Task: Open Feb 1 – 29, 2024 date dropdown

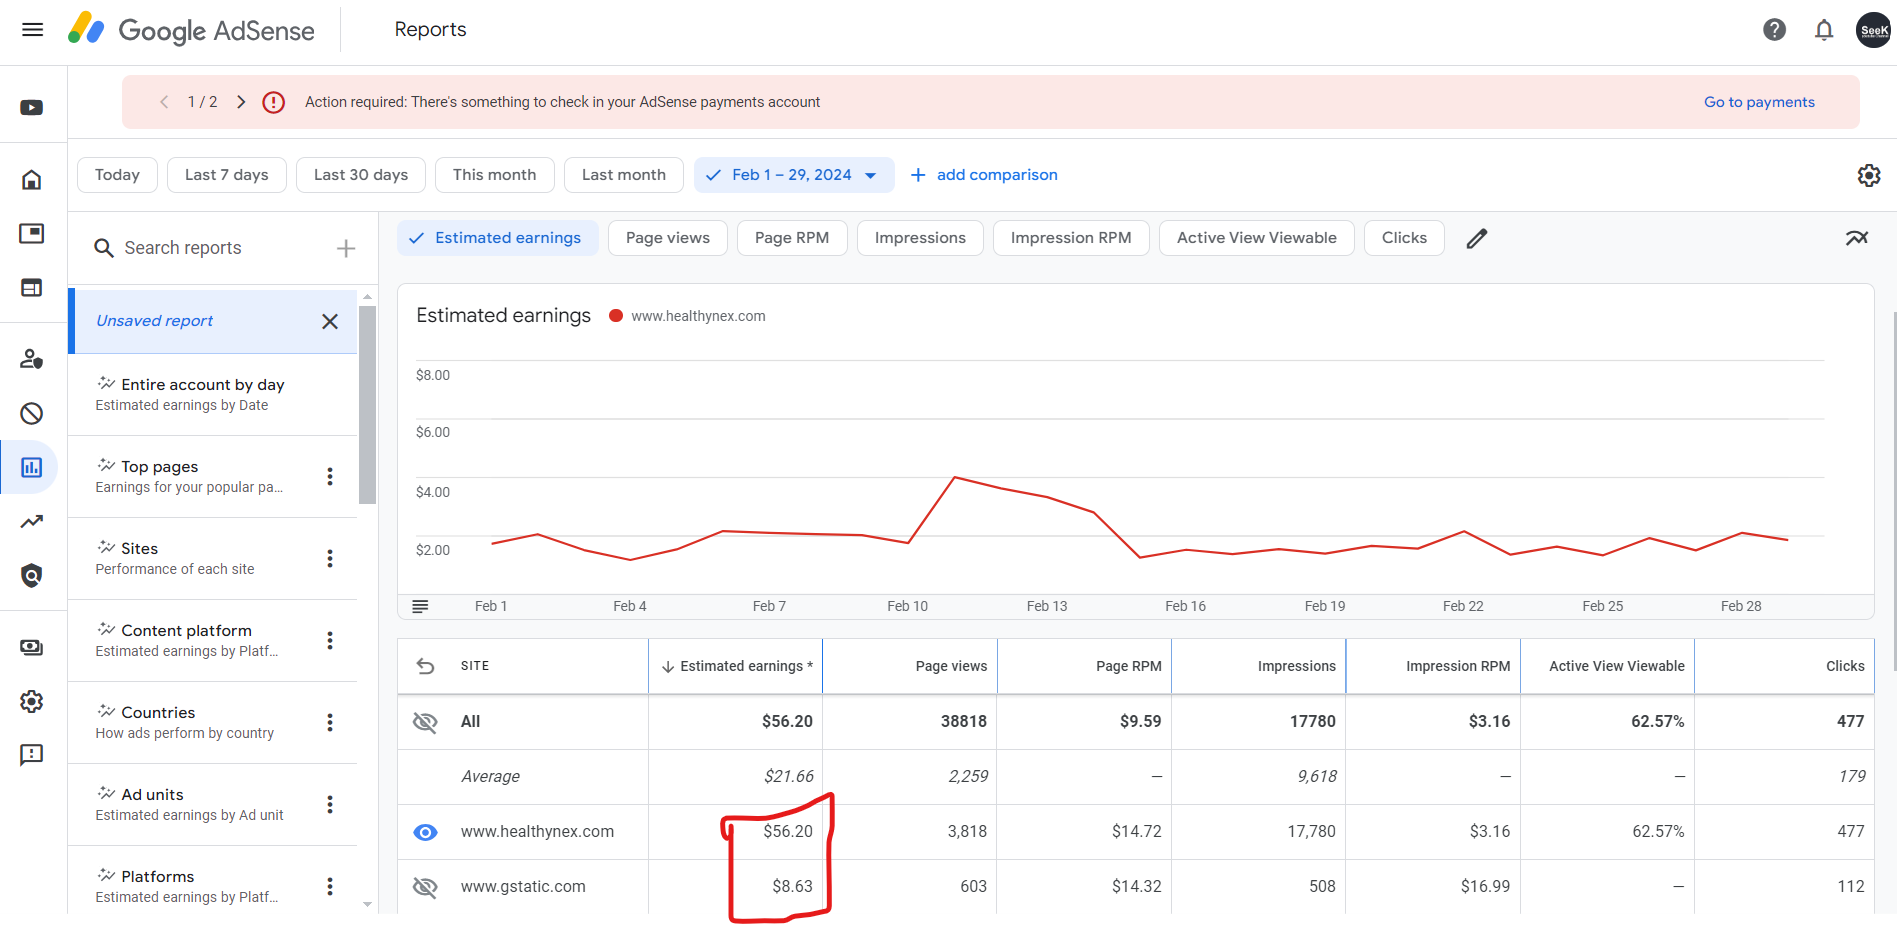Action: click(x=794, y=175)
